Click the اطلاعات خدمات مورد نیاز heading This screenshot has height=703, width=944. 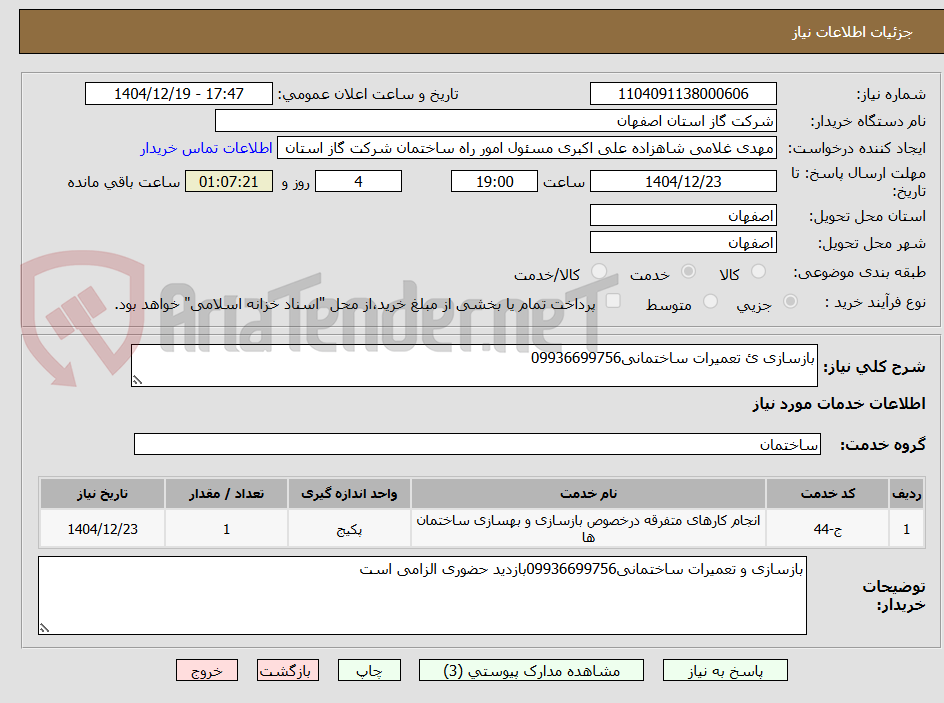coord(839,403)
